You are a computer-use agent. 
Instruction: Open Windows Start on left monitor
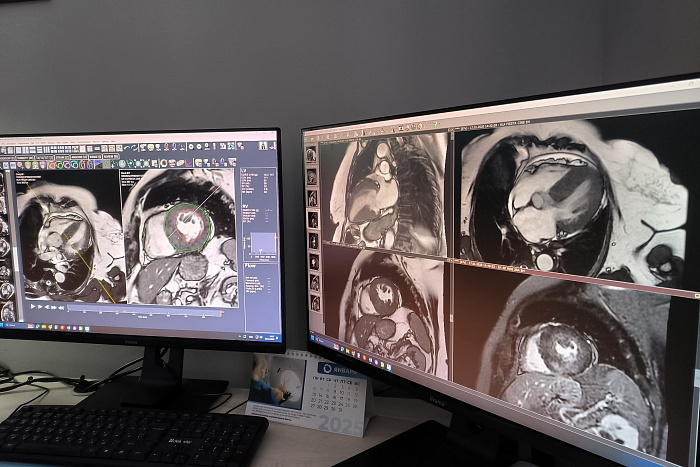click(x=1, y=325)
